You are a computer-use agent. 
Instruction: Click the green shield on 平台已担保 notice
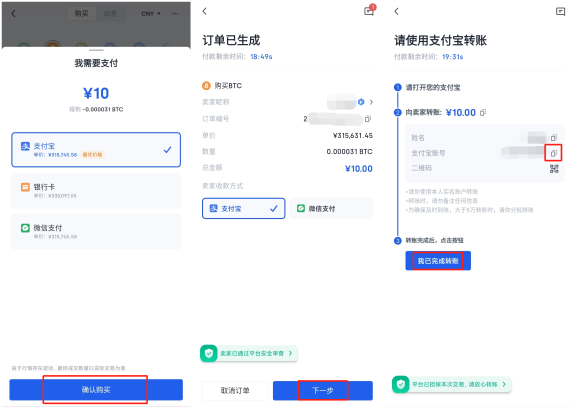click(401, 384)
